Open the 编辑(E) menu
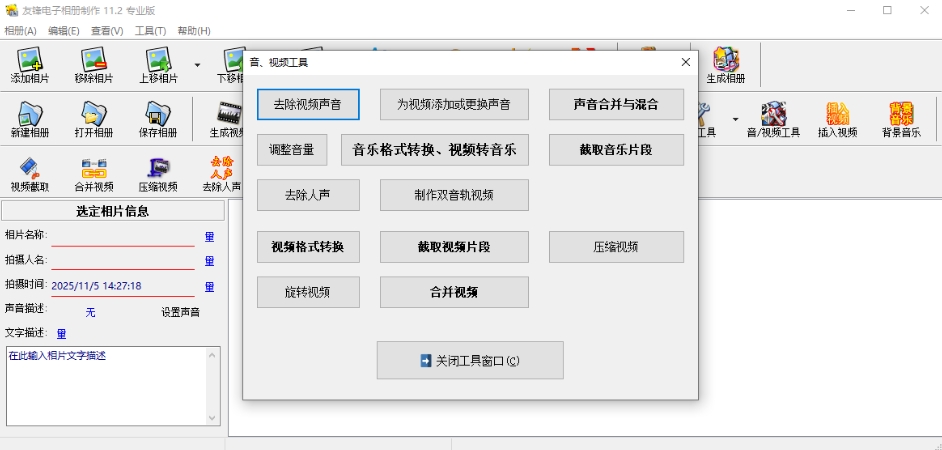Screen dimensions: 942x450 [x=63, y=31]
